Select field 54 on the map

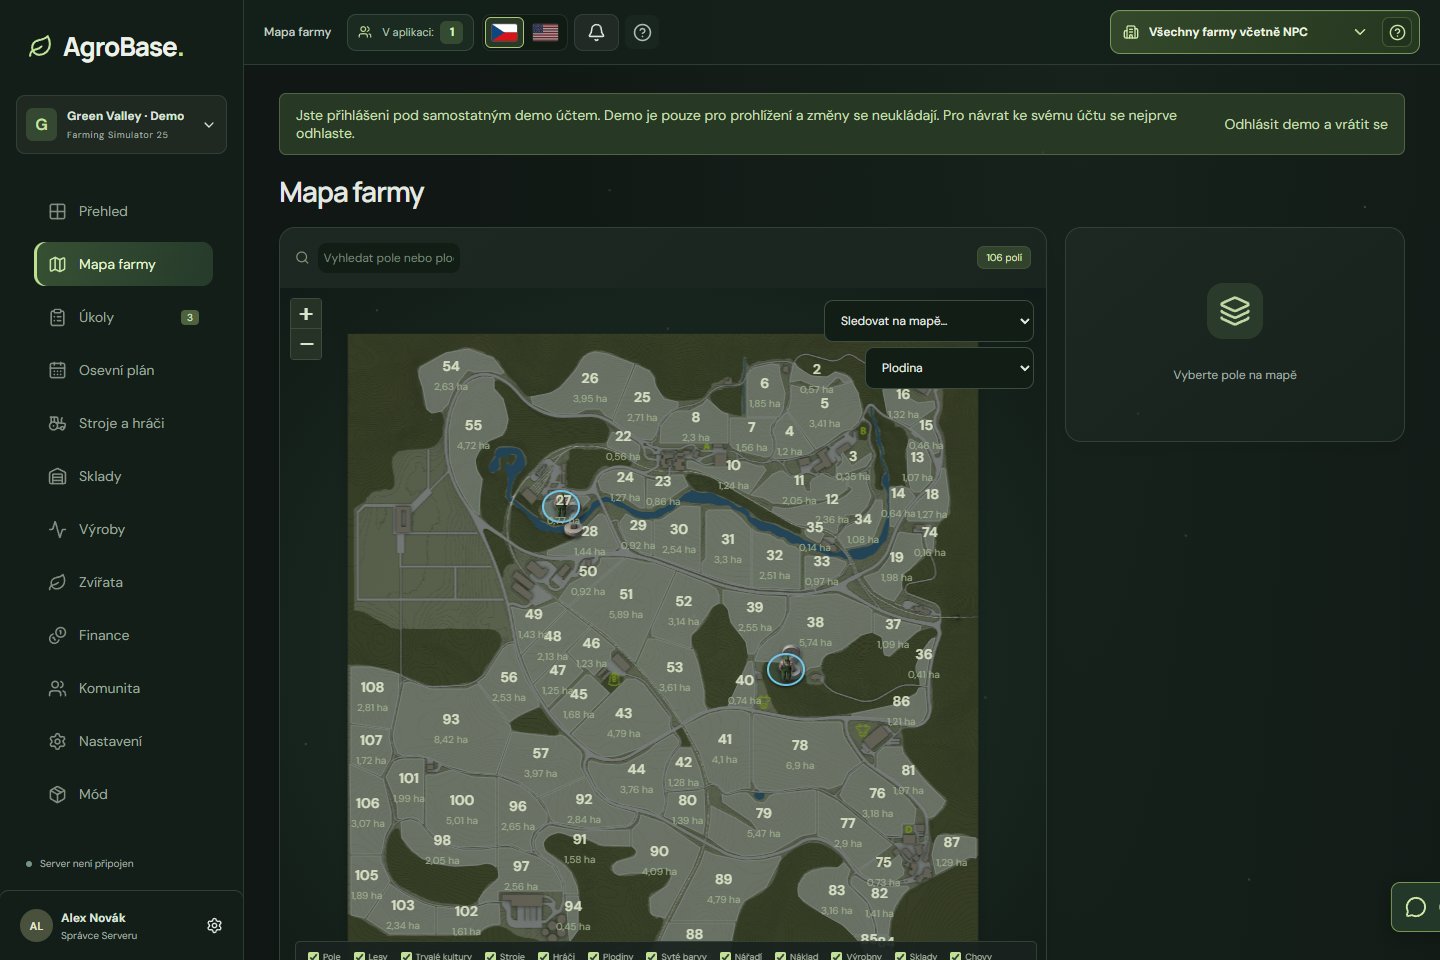(x=451, y=366)
